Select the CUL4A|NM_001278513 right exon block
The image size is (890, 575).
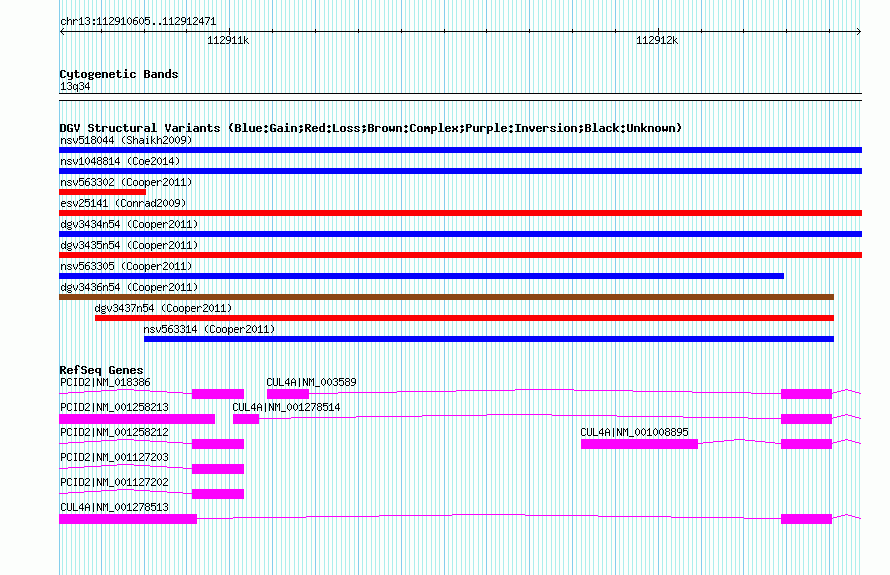coord(806,519)
